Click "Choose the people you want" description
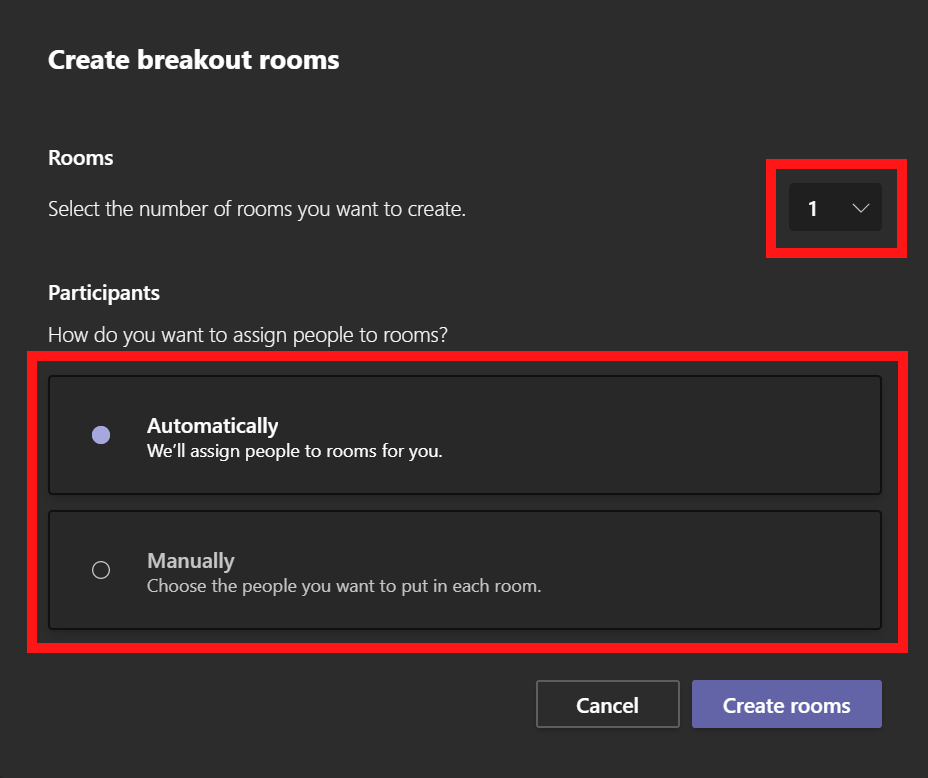Image resolution: width=928 pixels, height=778 pixels. [343, 586]
